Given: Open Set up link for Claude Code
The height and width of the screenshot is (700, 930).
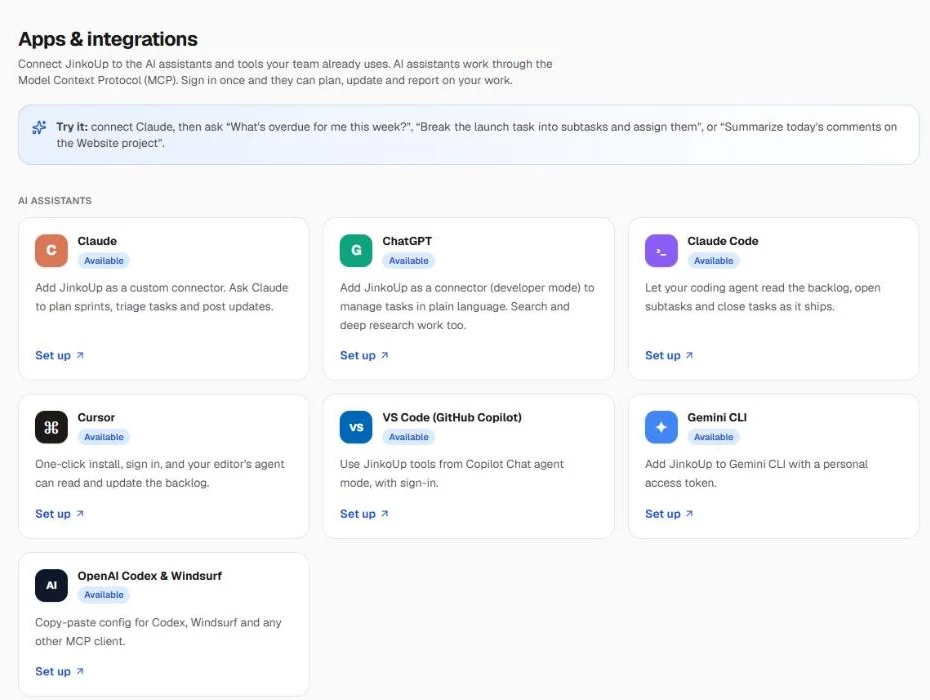Looking at the screenshot, I should 669,355.
